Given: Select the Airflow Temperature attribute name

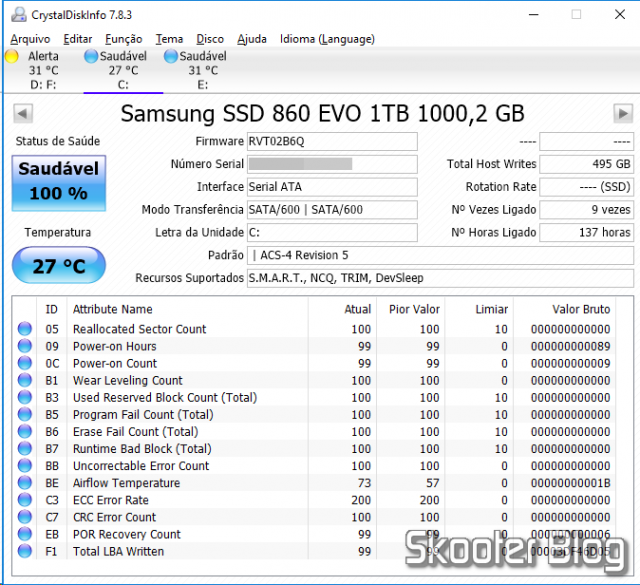Looking at the screenshot, I should (127, 483).
